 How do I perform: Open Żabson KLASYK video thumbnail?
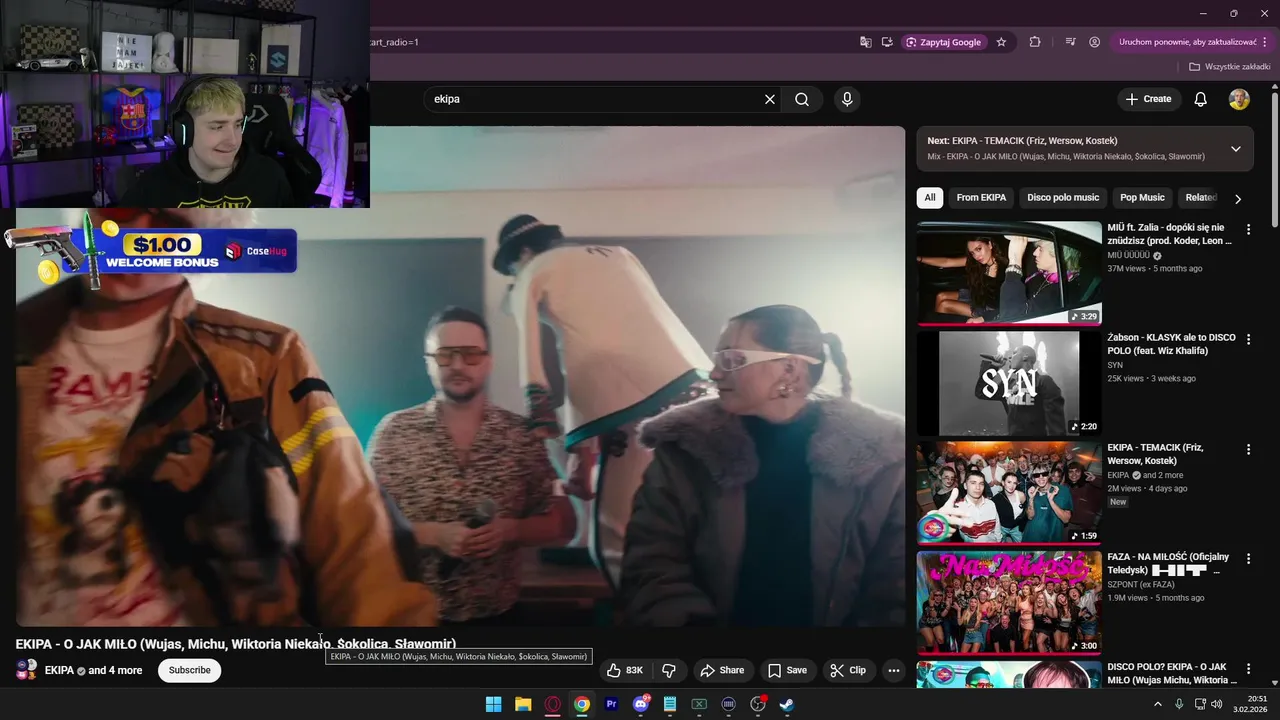click(1009, 383)
